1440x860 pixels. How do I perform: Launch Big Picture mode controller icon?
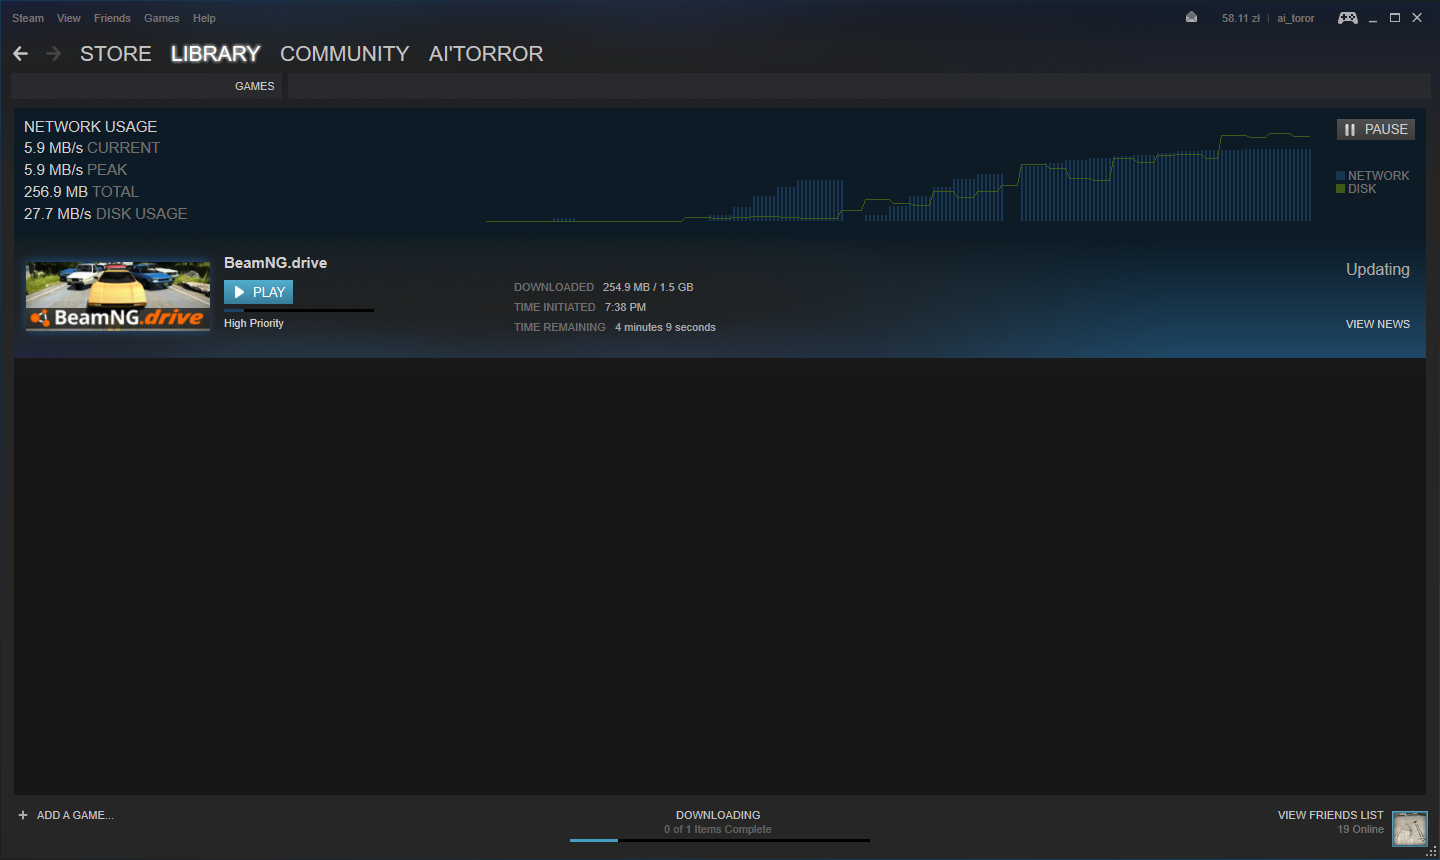(x=1348, y=18)
